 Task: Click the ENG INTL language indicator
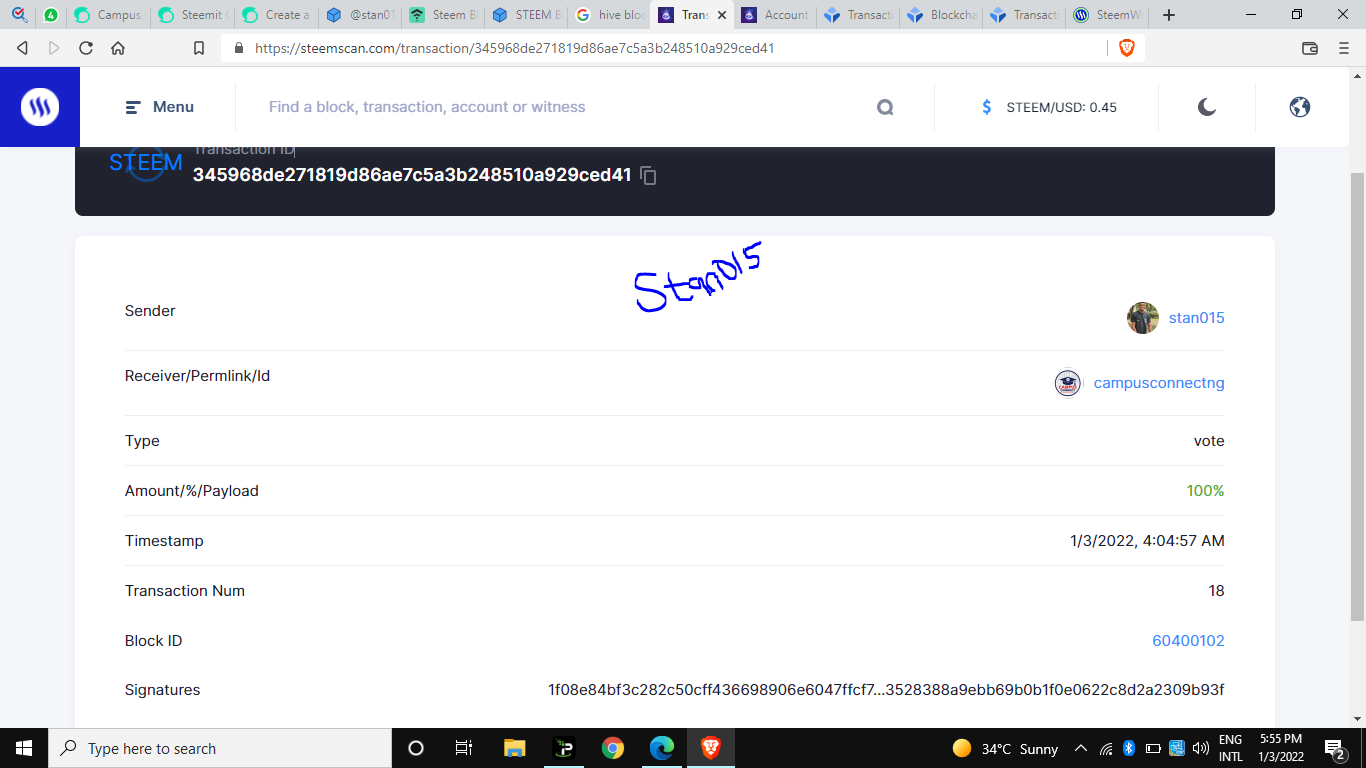pyautogui.click(x=1231, y=748)
